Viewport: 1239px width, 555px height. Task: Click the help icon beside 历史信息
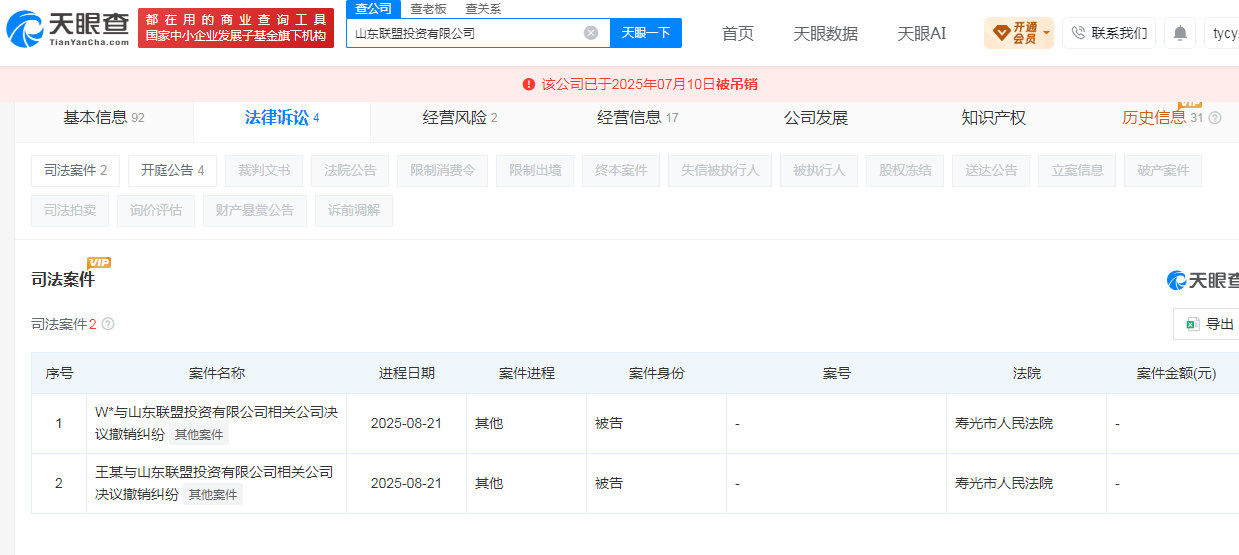(x=1215, y=118)
